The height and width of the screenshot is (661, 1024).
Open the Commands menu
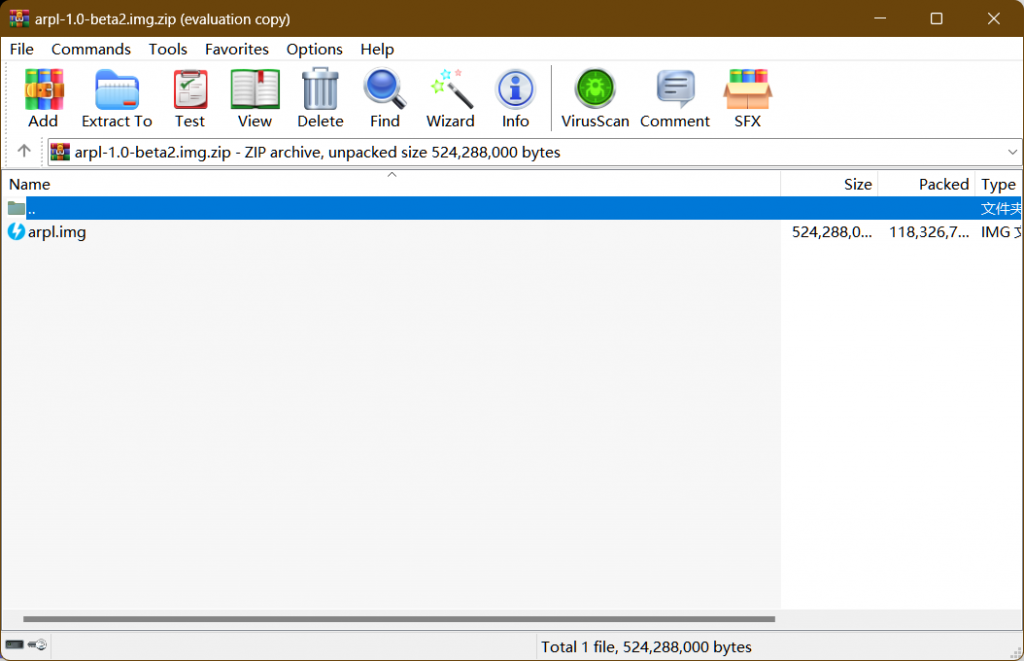(x=91, y=49)
